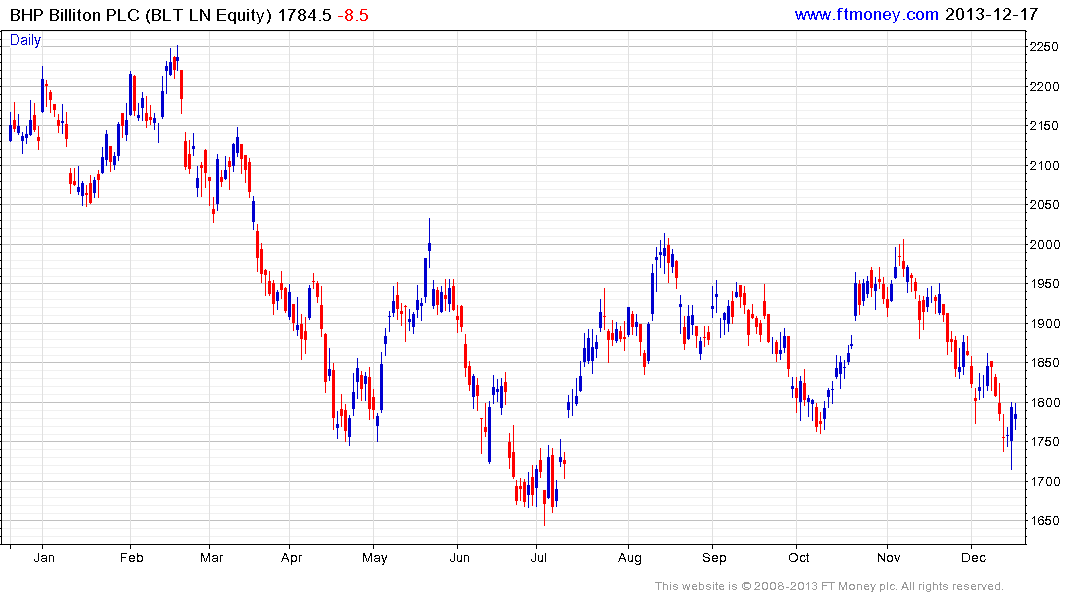
Task: Click the Mar month label
Action: point(211,557)
